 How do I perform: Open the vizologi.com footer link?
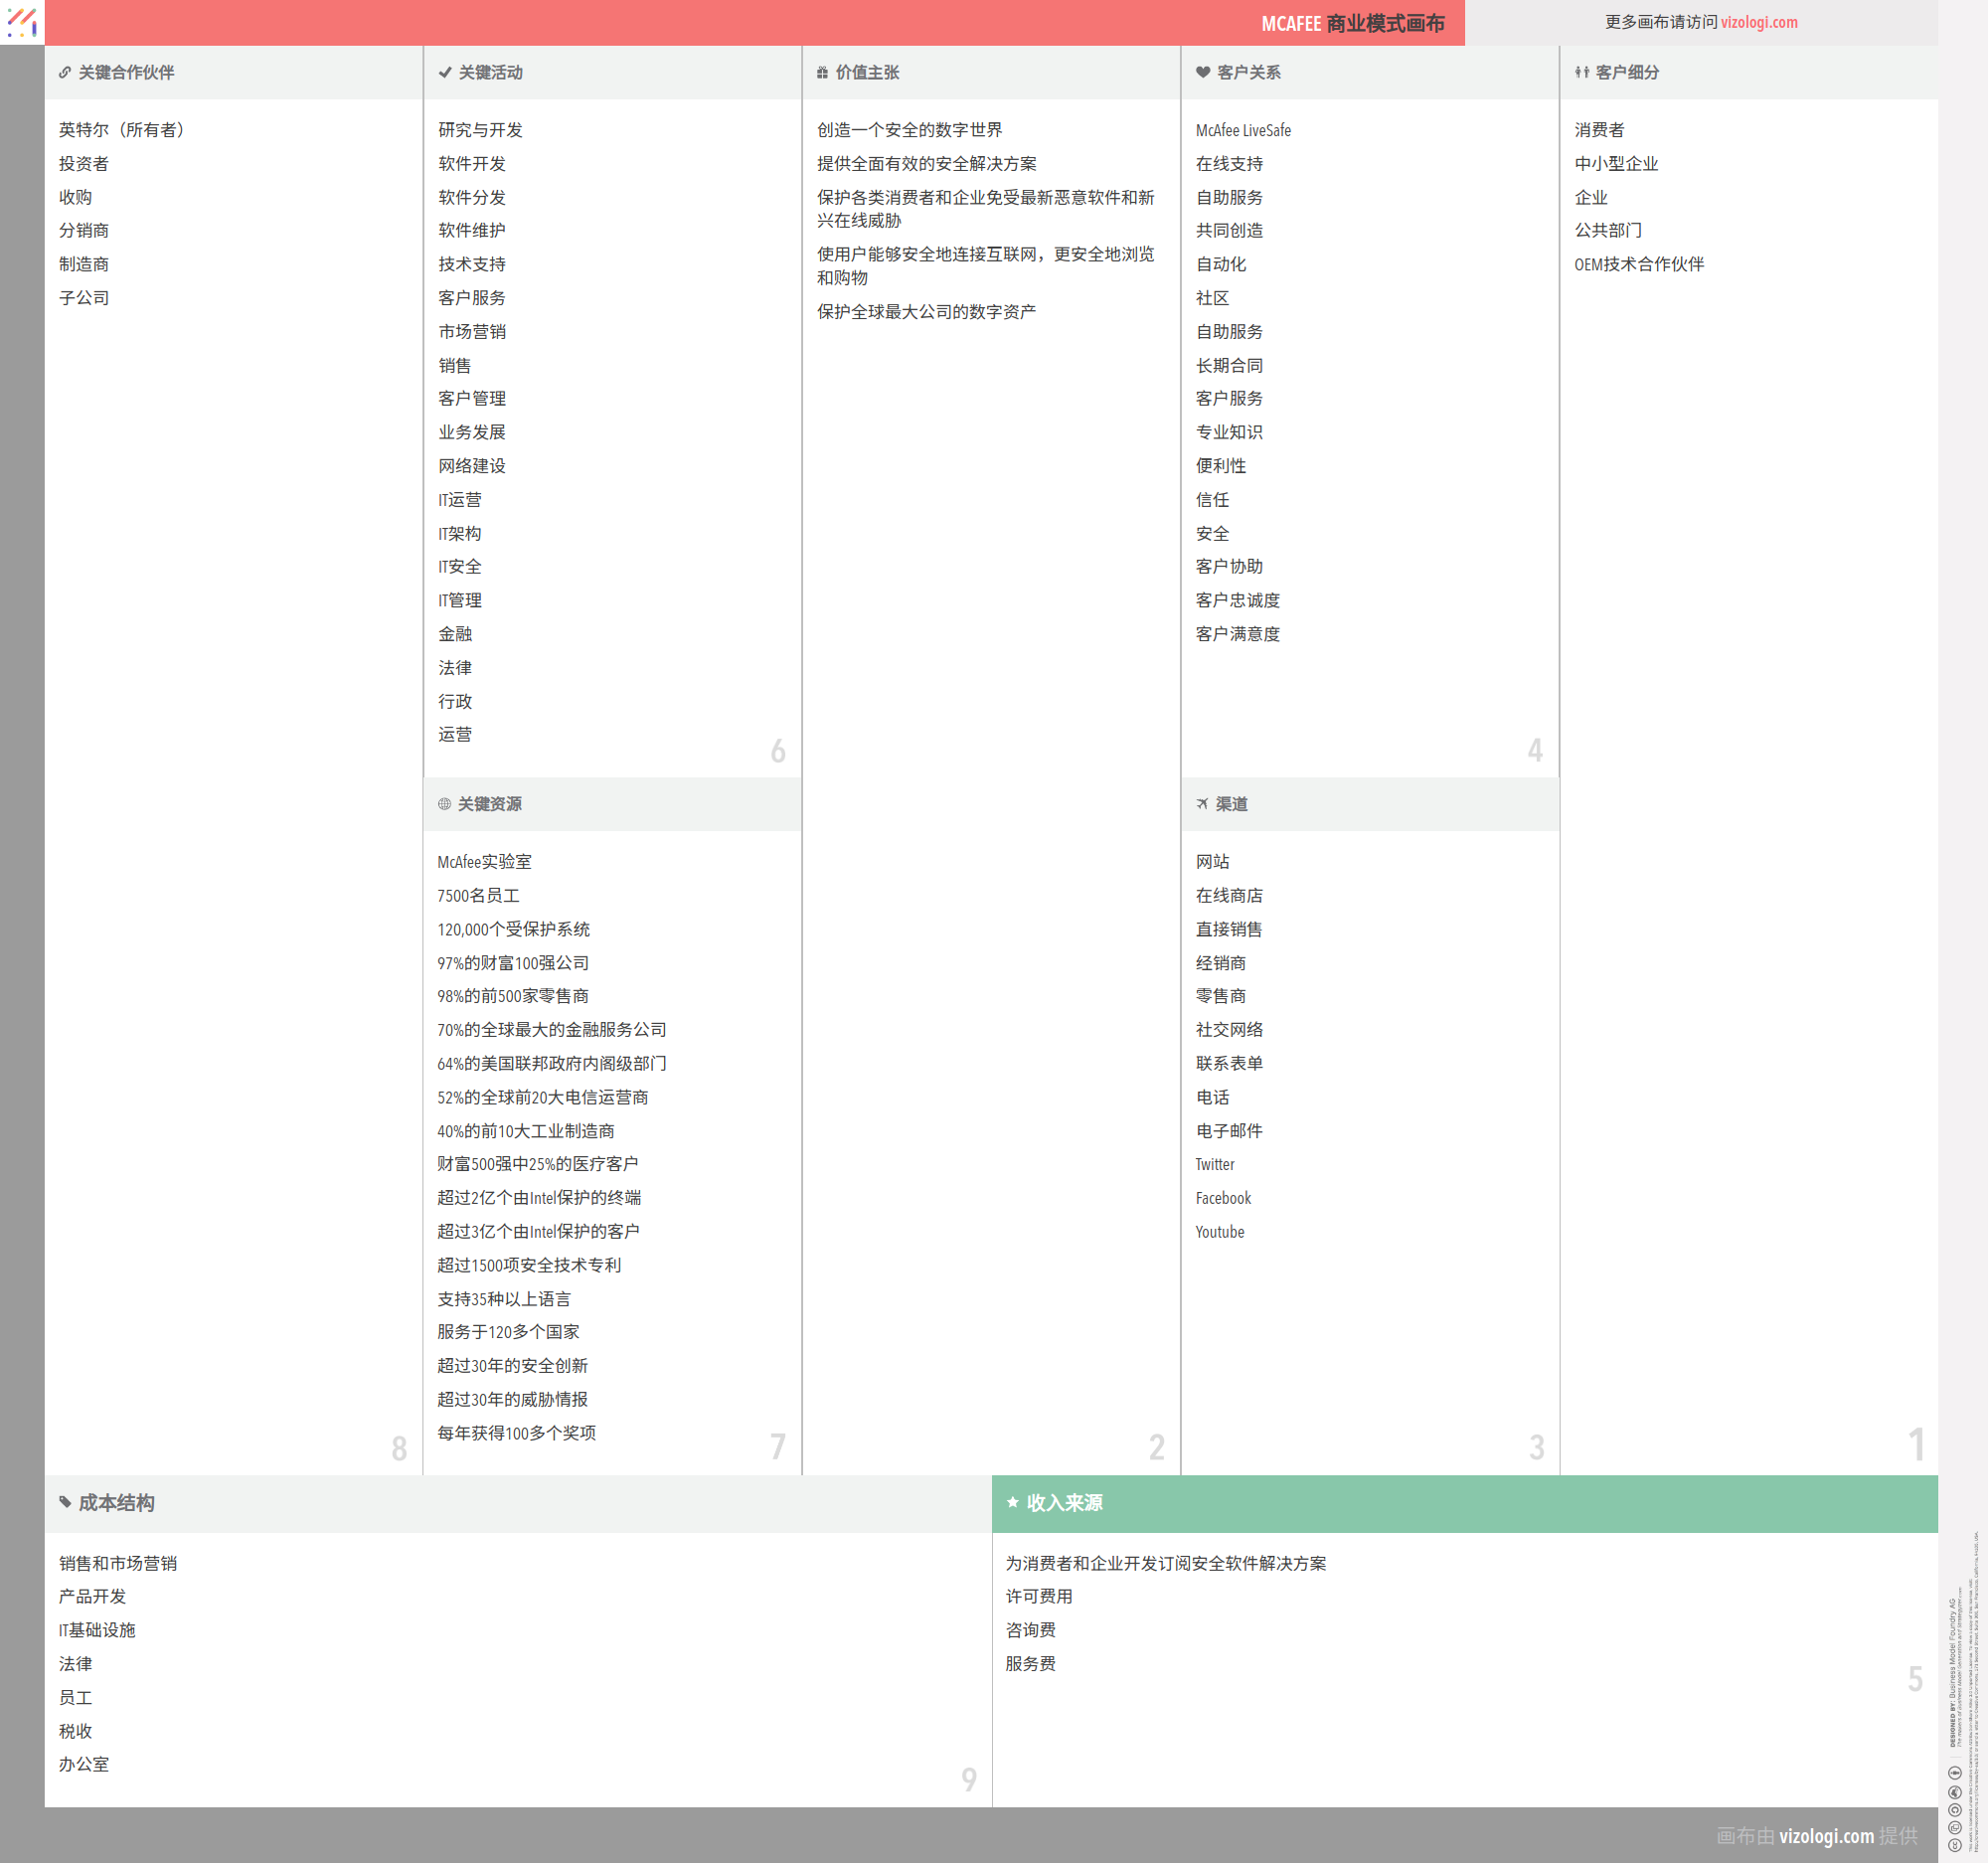click(1826, 1836)
